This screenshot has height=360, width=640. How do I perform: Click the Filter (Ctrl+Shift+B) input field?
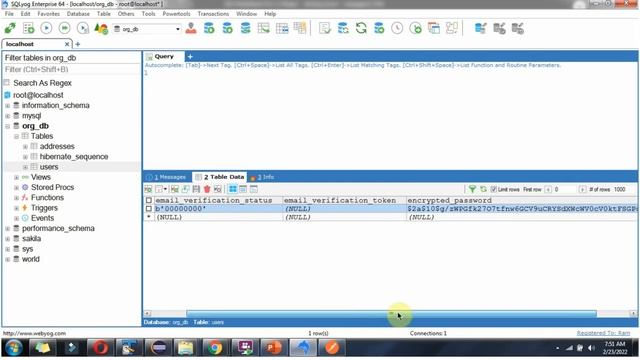pos(71,69)
